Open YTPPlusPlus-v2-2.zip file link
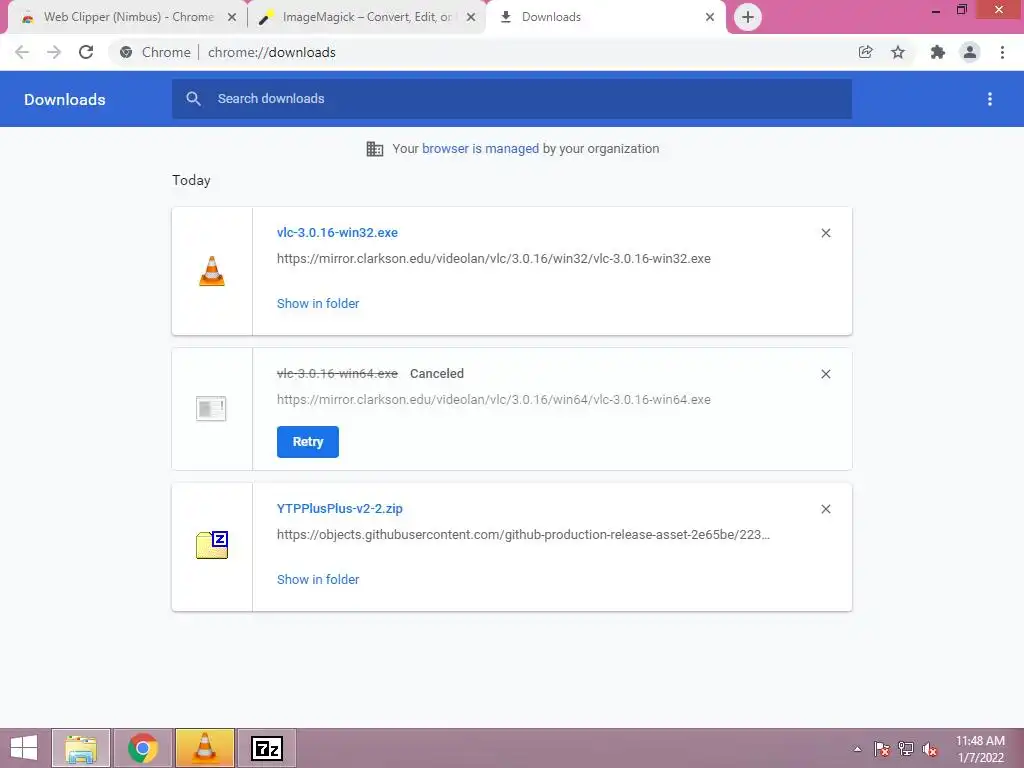This screenshot has height=768, width=1024. [340, 509]
